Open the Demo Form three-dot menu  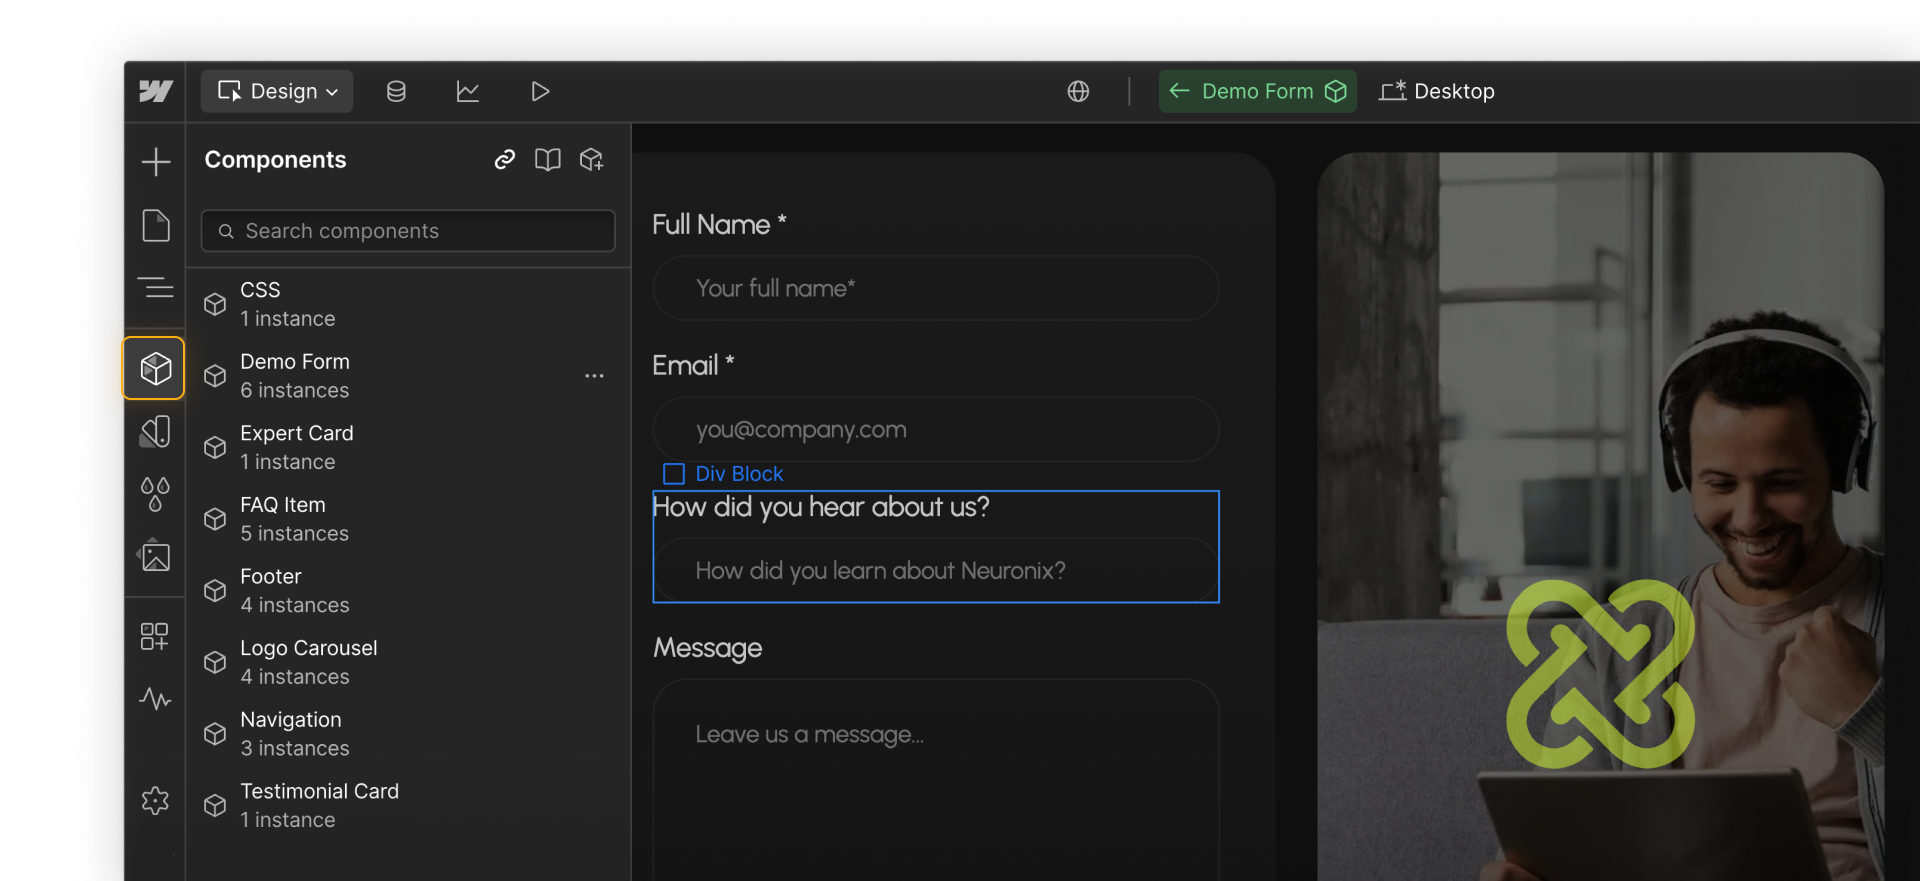point(594,376)
